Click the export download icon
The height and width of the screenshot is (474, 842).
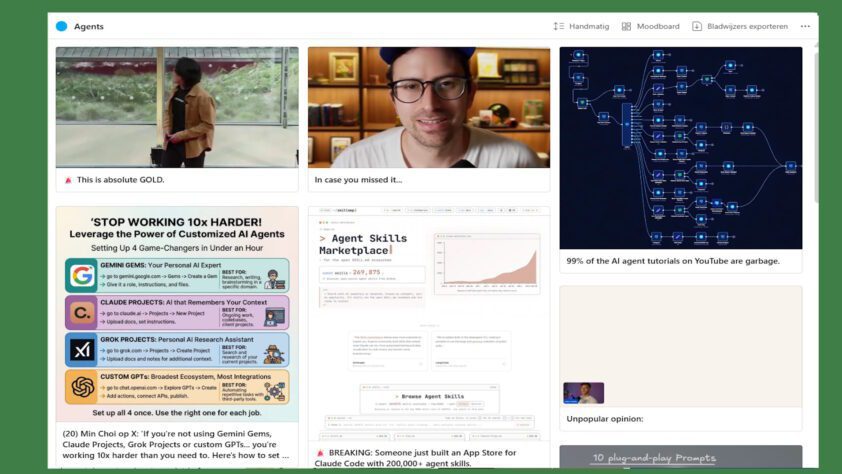point(697,26)
